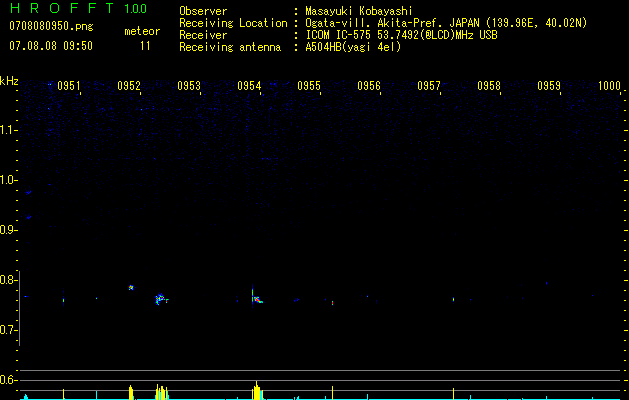Click the 'Receiving antenna' field label
629x400 pixels.
pyautogui.click(x=230, y=47)
